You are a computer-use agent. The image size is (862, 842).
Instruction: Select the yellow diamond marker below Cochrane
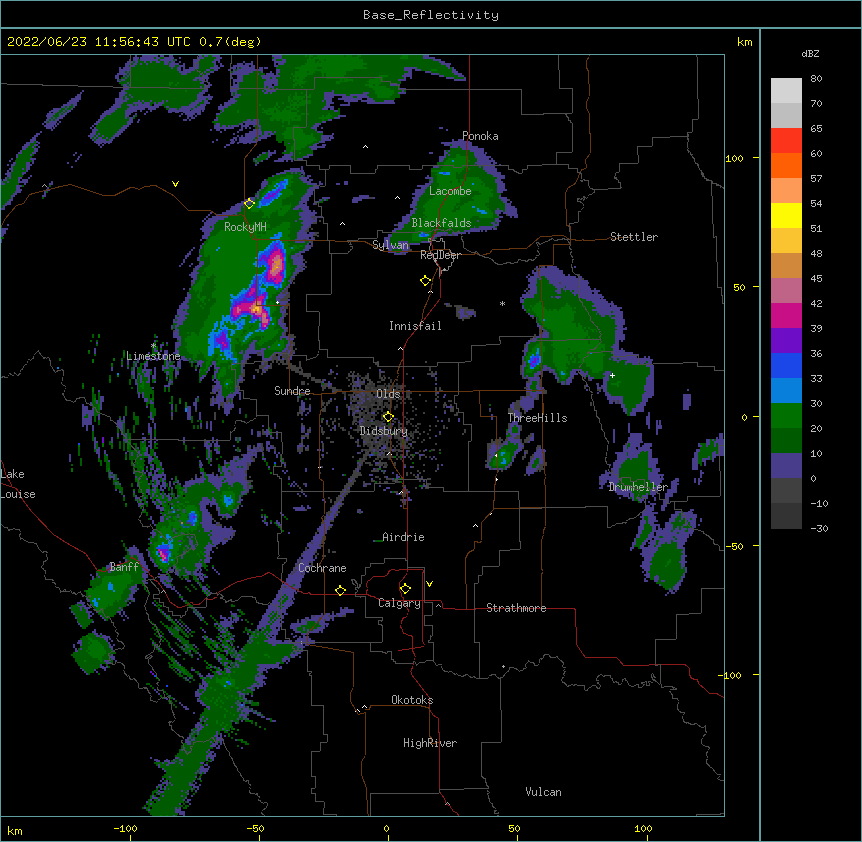(x=340, y=591)
